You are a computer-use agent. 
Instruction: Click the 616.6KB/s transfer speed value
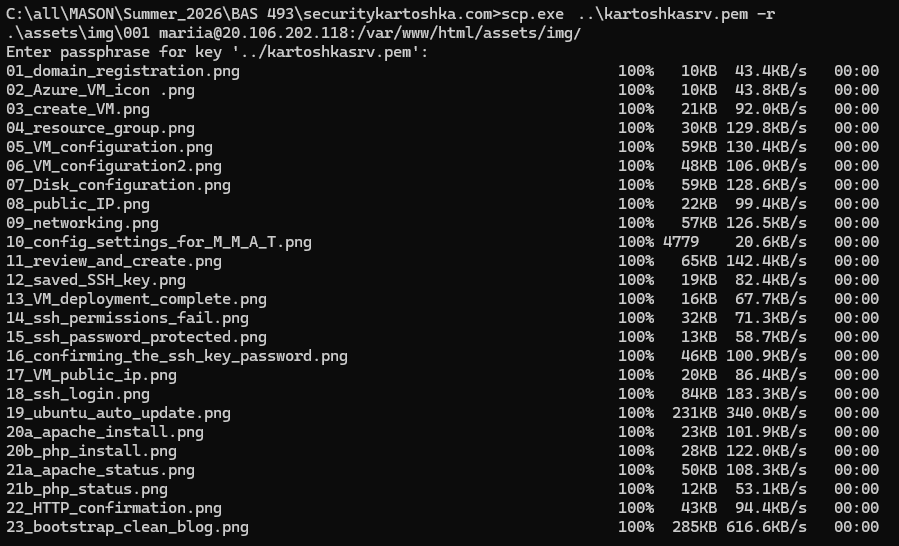(766, 526)
